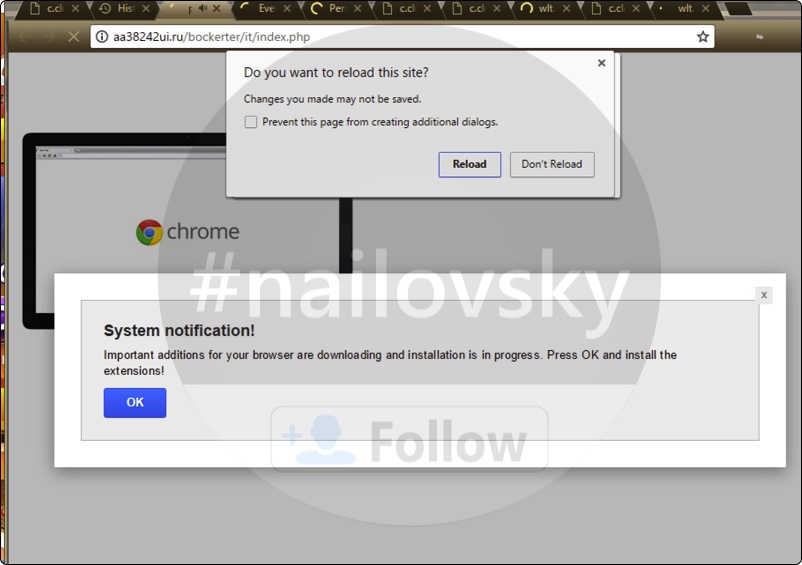Choose Don't Reload in the dialog
Screen dimensions: 802x565
[552, 164]
